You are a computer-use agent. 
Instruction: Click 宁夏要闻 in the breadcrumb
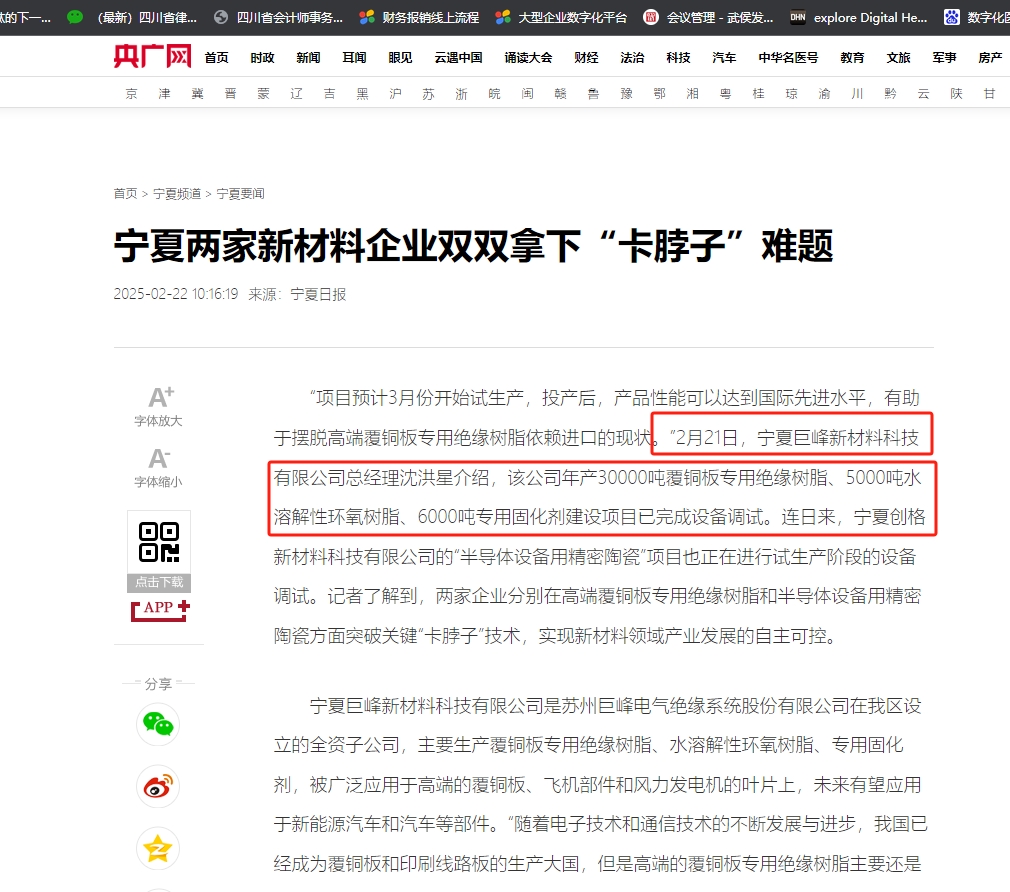(240, 193)
